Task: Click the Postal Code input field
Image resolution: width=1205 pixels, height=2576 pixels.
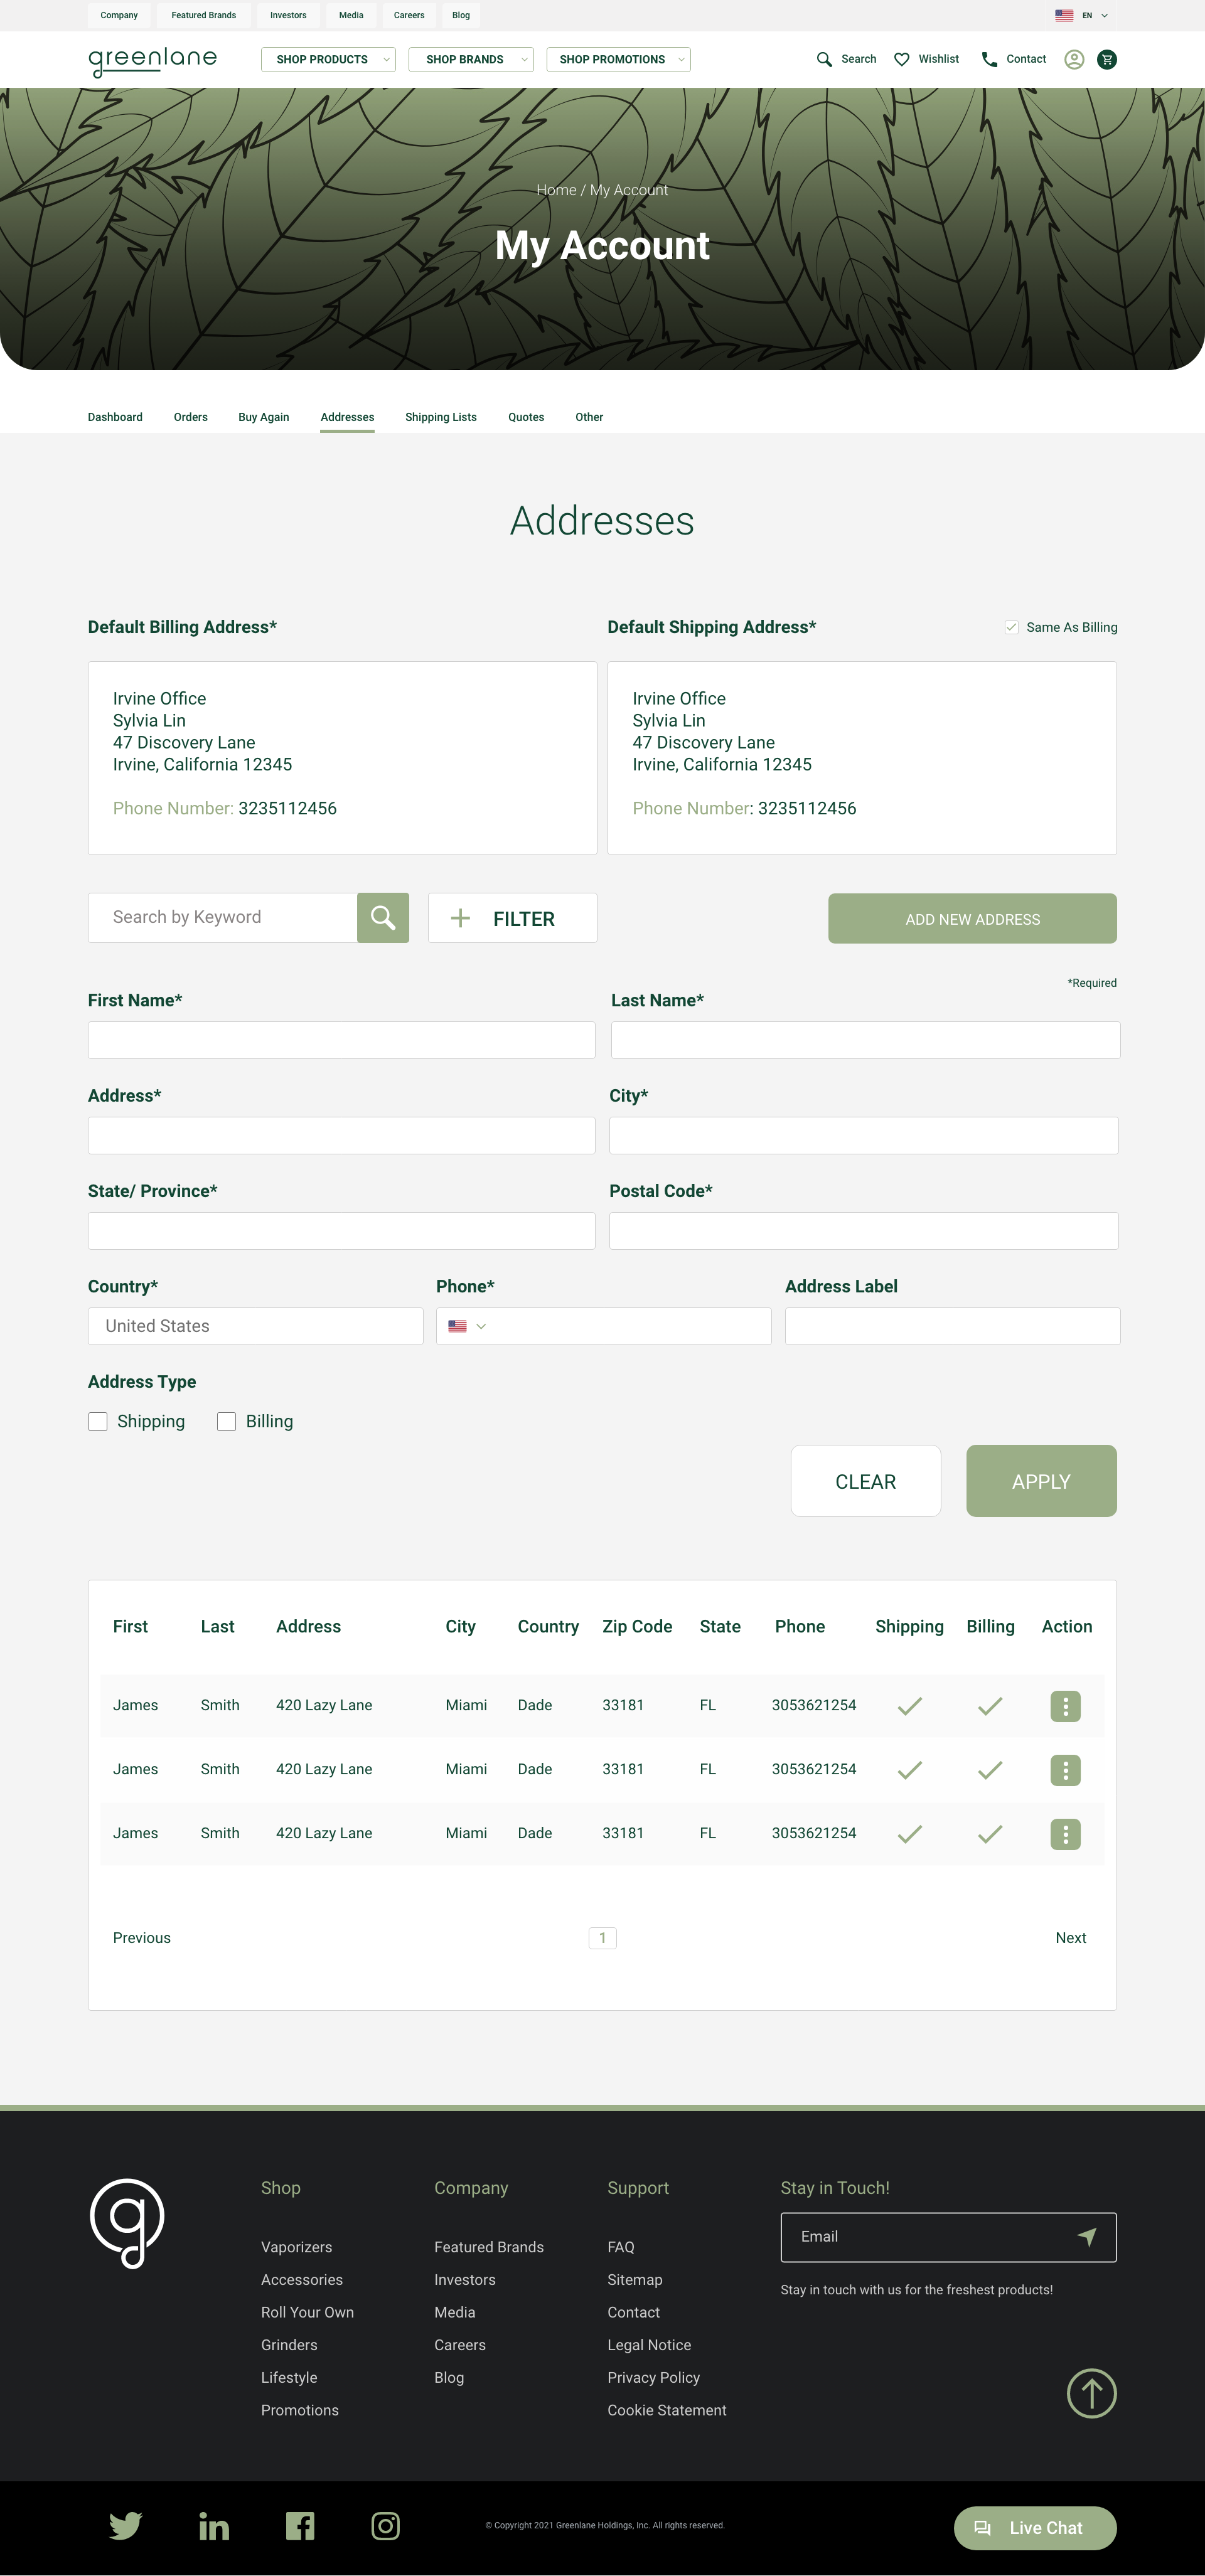Action: tap(863, 1231)
